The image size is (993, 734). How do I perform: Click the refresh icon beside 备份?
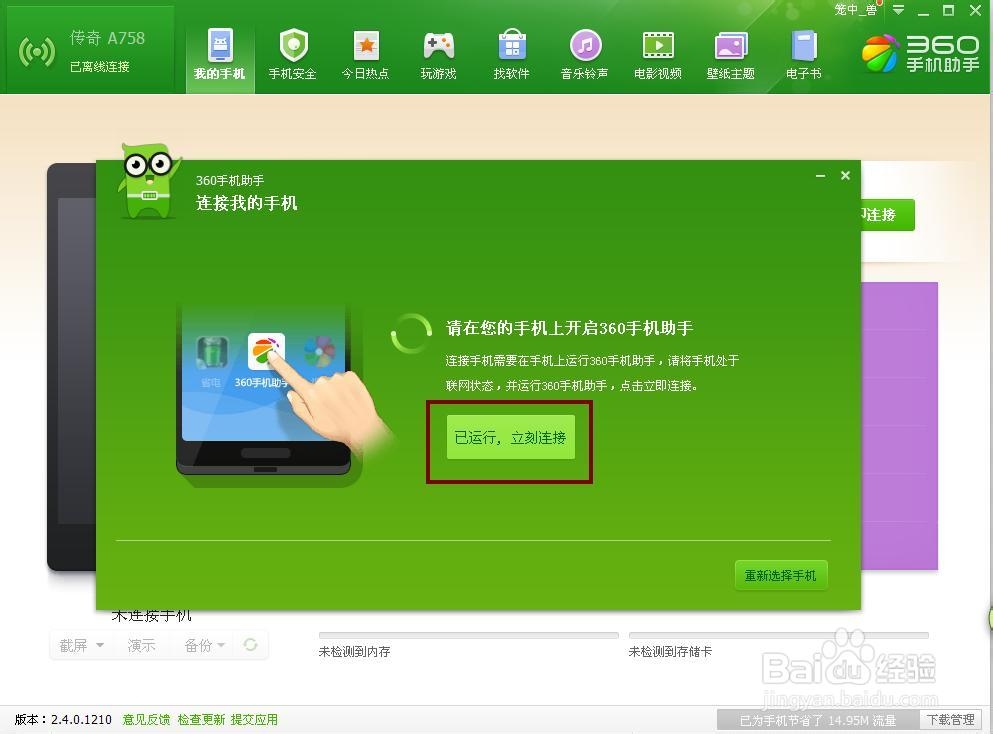(250, 645)
